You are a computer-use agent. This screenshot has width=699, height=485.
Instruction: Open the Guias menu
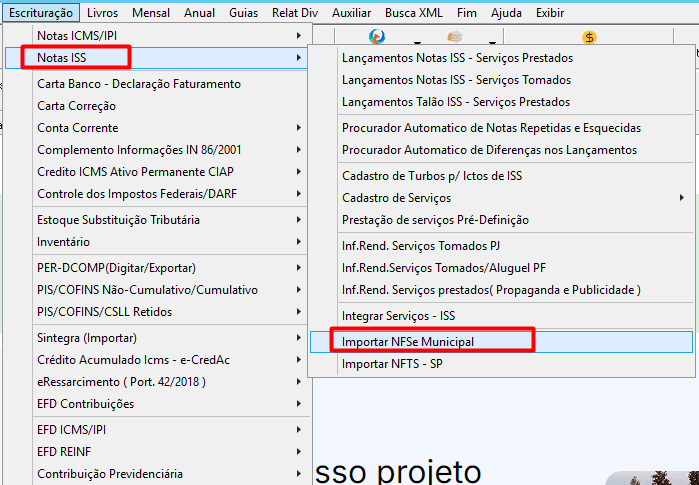click(243, 13)
